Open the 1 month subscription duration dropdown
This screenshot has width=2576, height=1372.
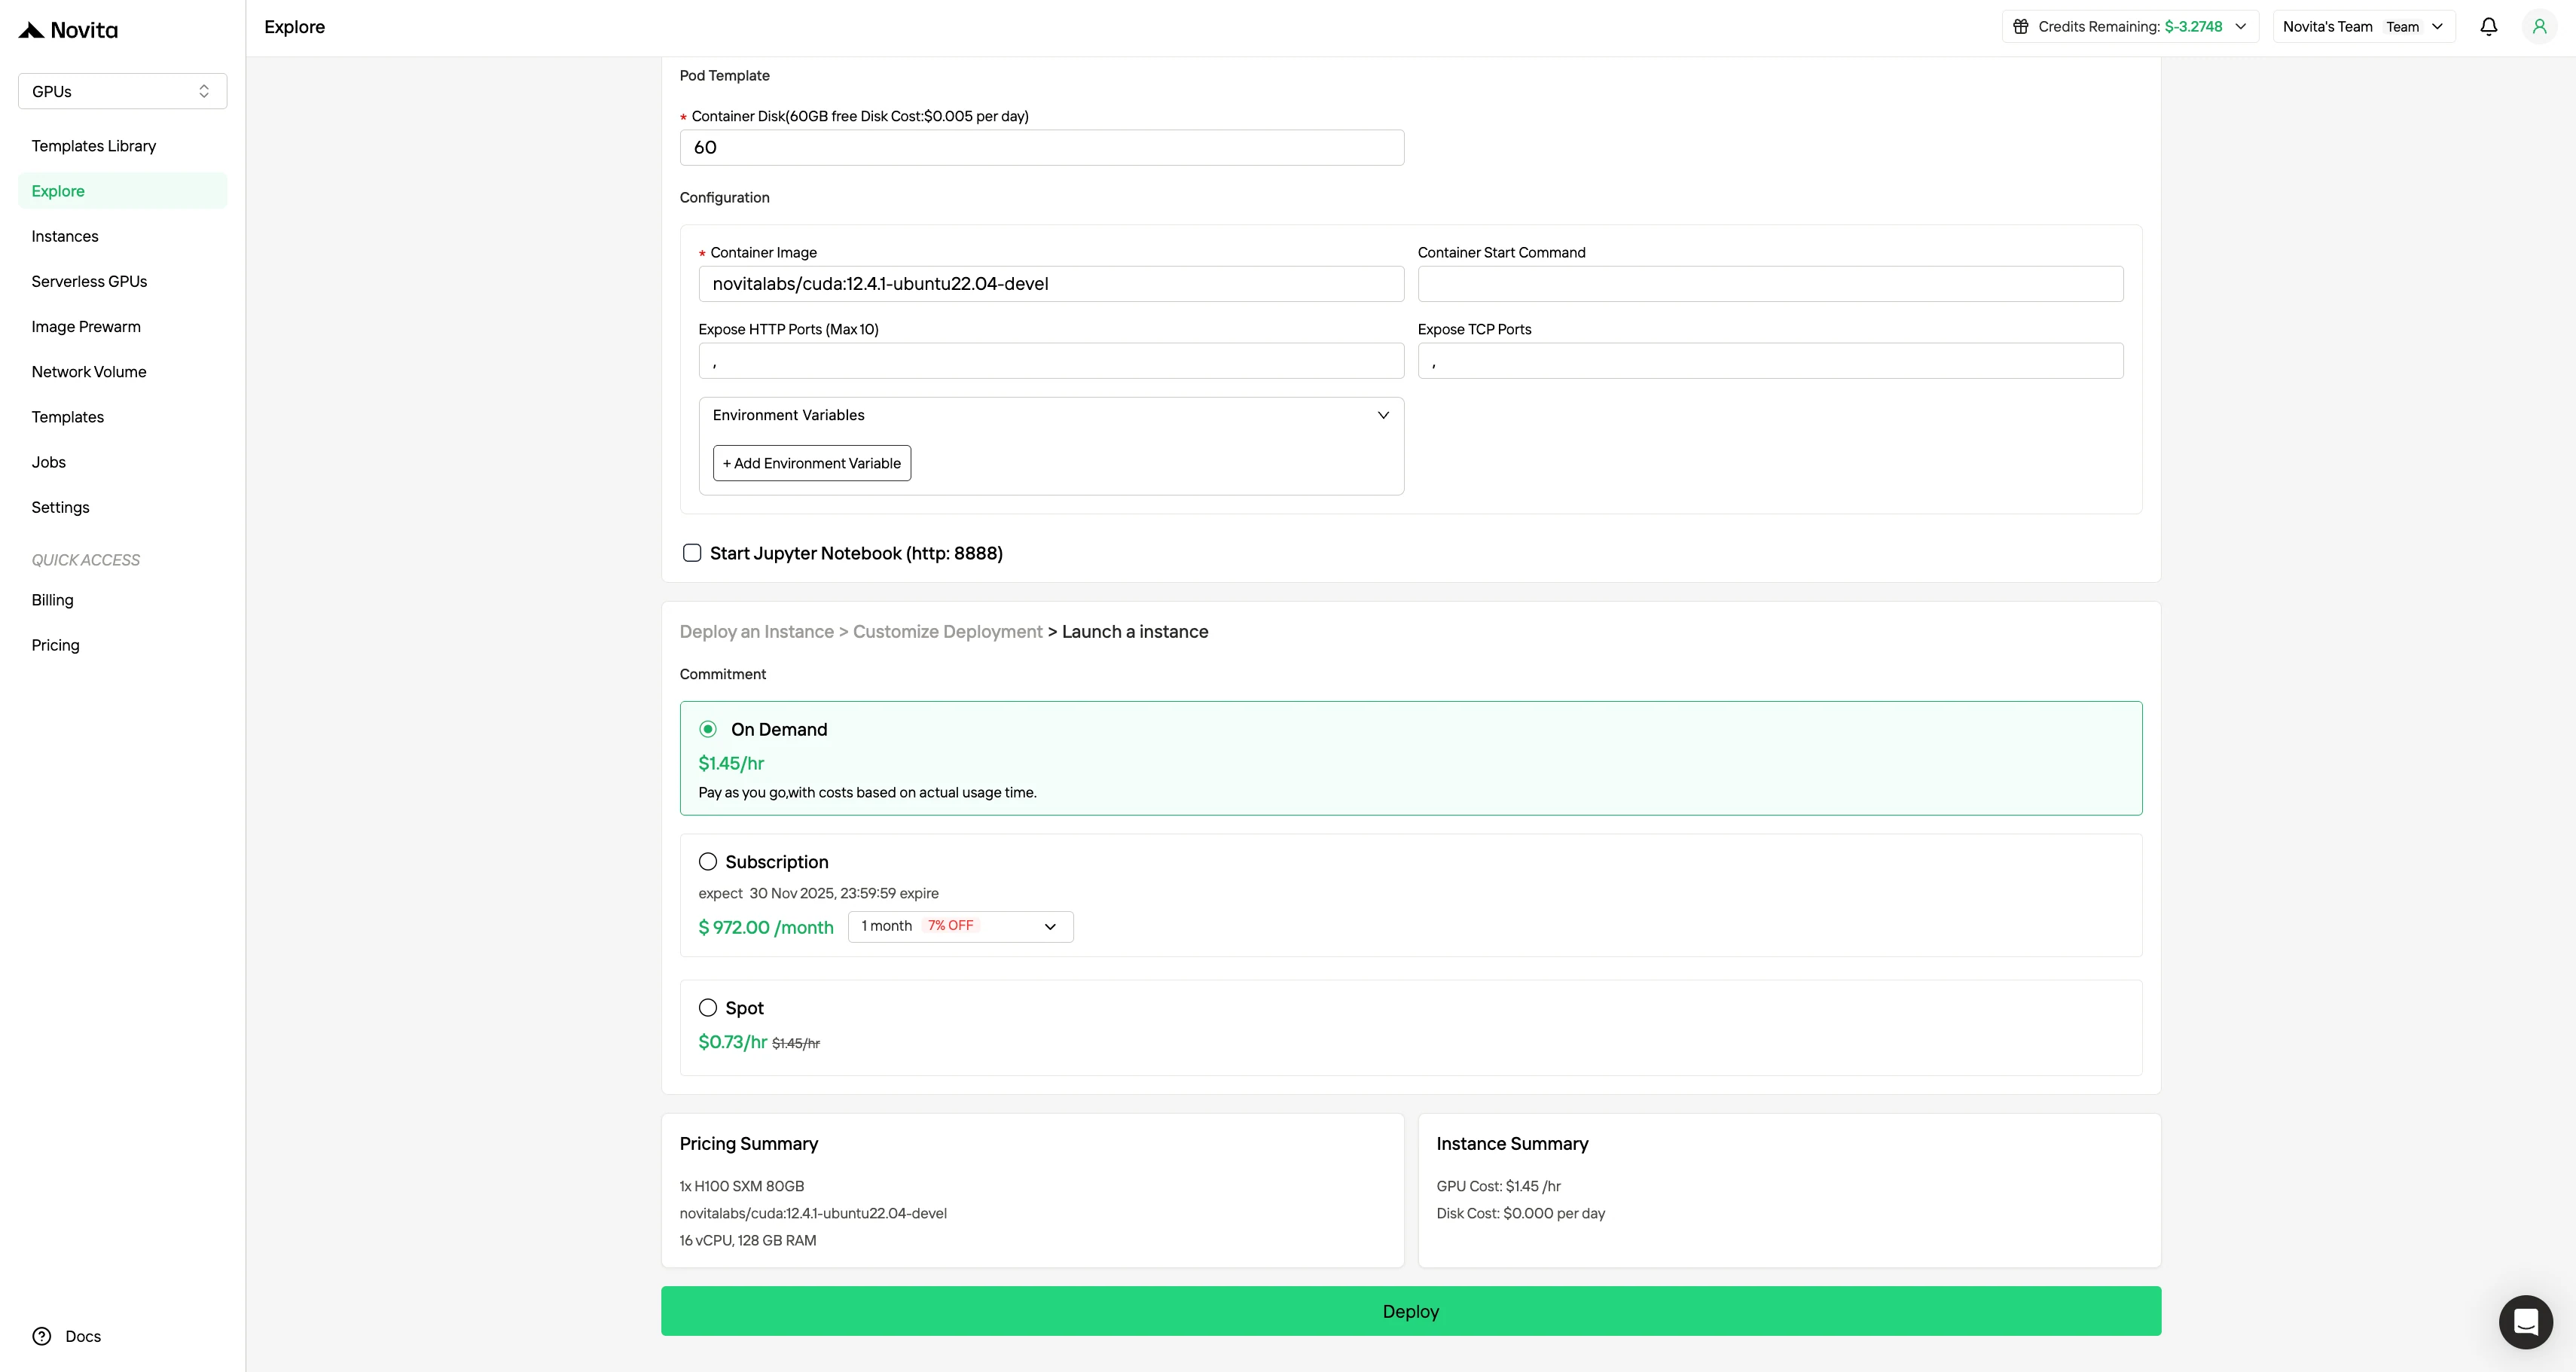coord(960,926)
